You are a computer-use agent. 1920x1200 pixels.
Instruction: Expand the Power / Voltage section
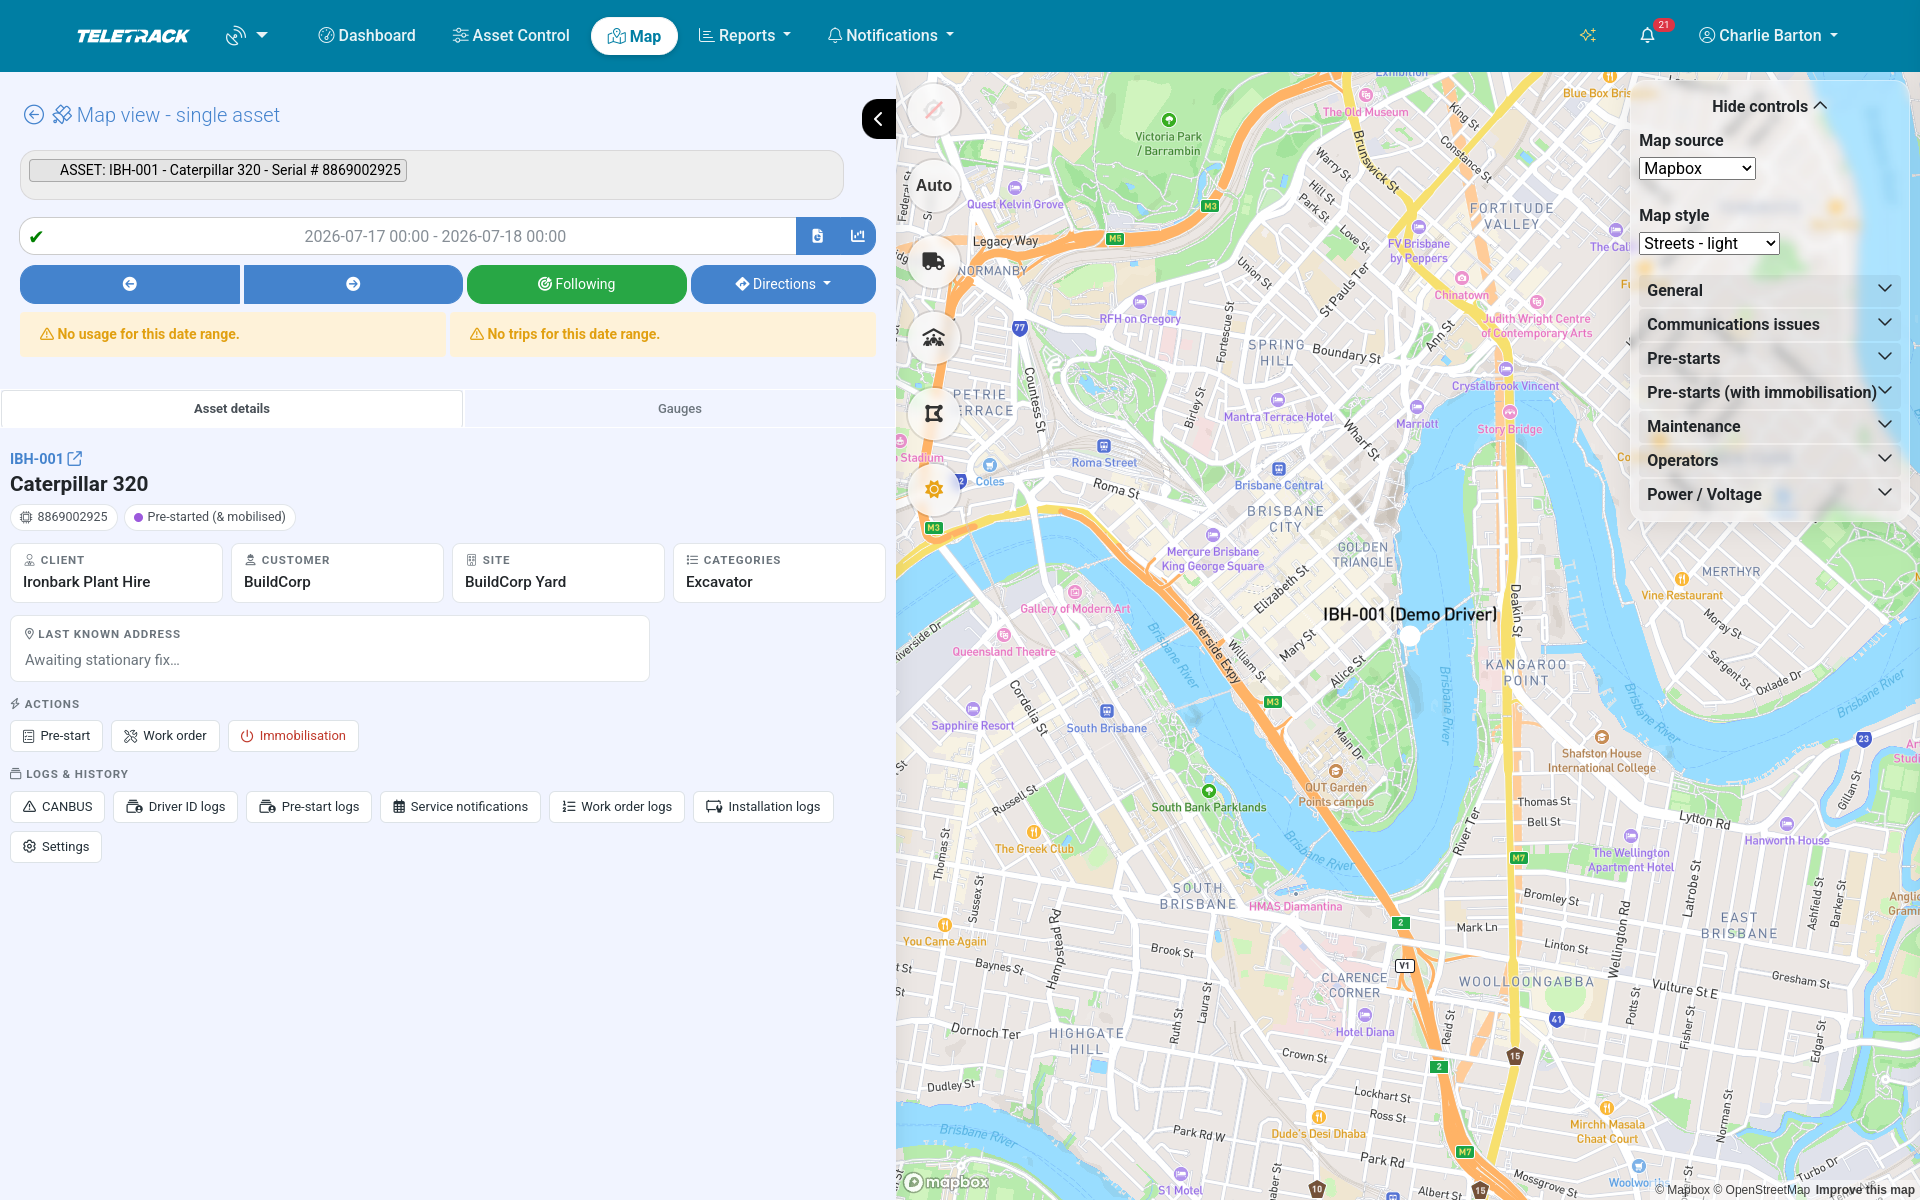pyautogui.click(x=1769, y=495)
